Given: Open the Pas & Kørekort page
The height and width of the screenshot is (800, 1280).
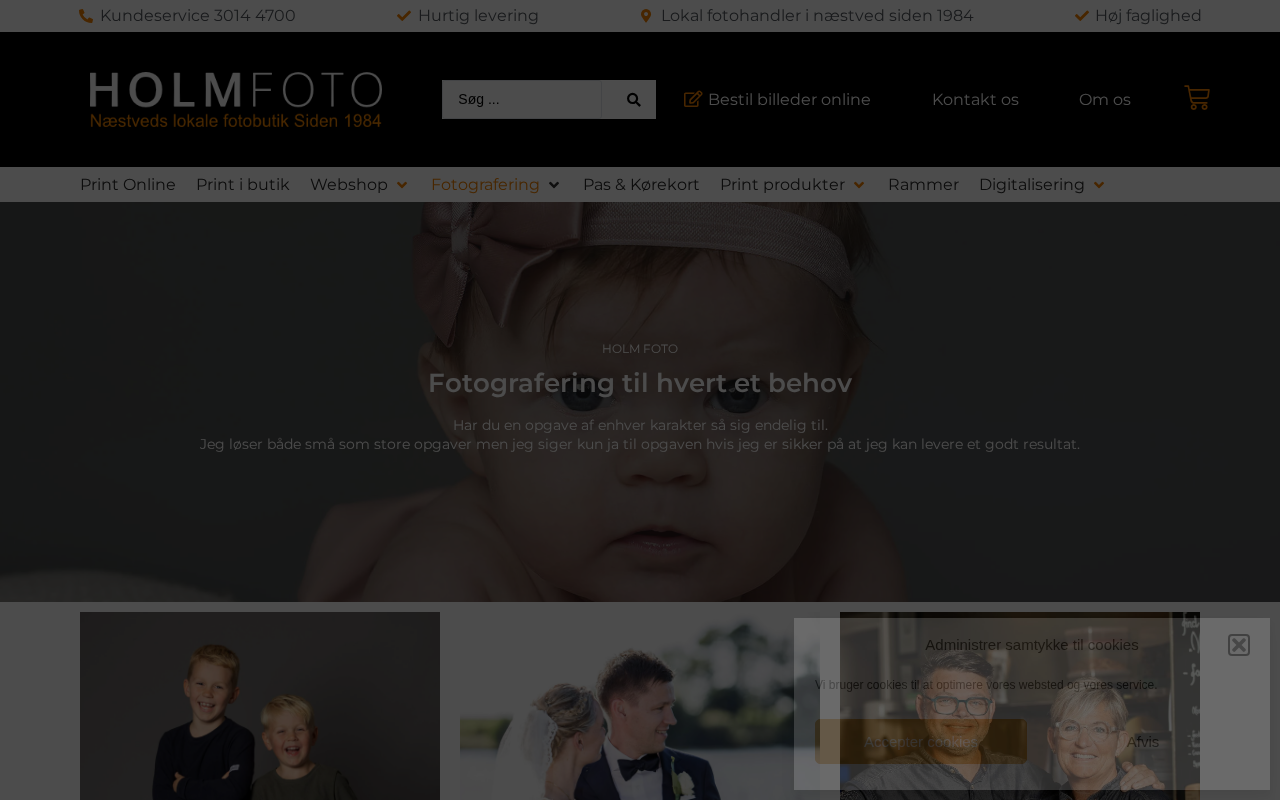Looking at the screenshot, I should pyautogui.click(x=641, y=185).
